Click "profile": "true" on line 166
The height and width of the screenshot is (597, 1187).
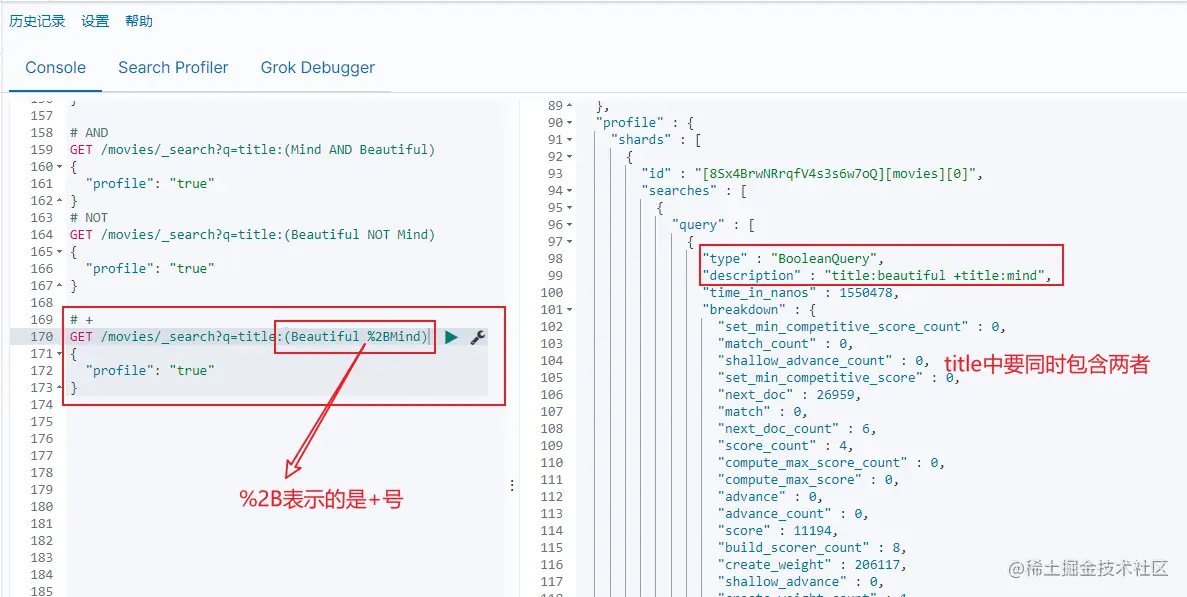click(150, 268)
